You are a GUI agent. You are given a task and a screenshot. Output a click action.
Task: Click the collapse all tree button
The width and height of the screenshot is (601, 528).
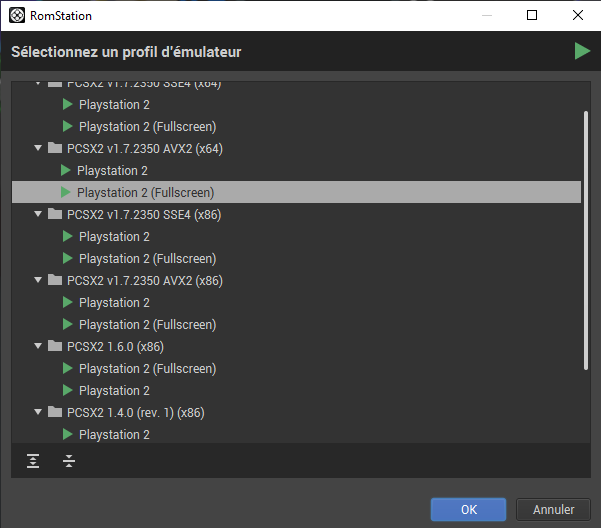point(69,461)
